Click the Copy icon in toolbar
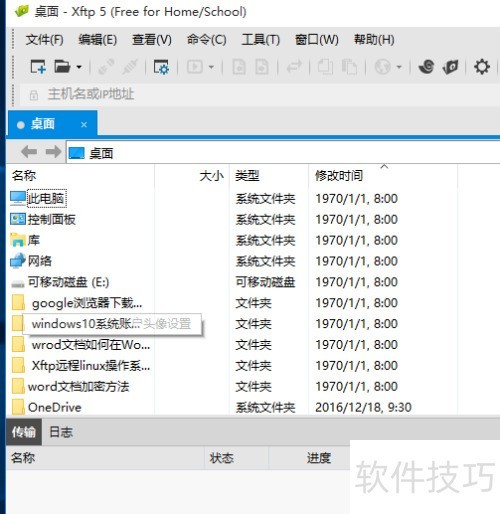The image size is (500, 514). pos(325,67)
